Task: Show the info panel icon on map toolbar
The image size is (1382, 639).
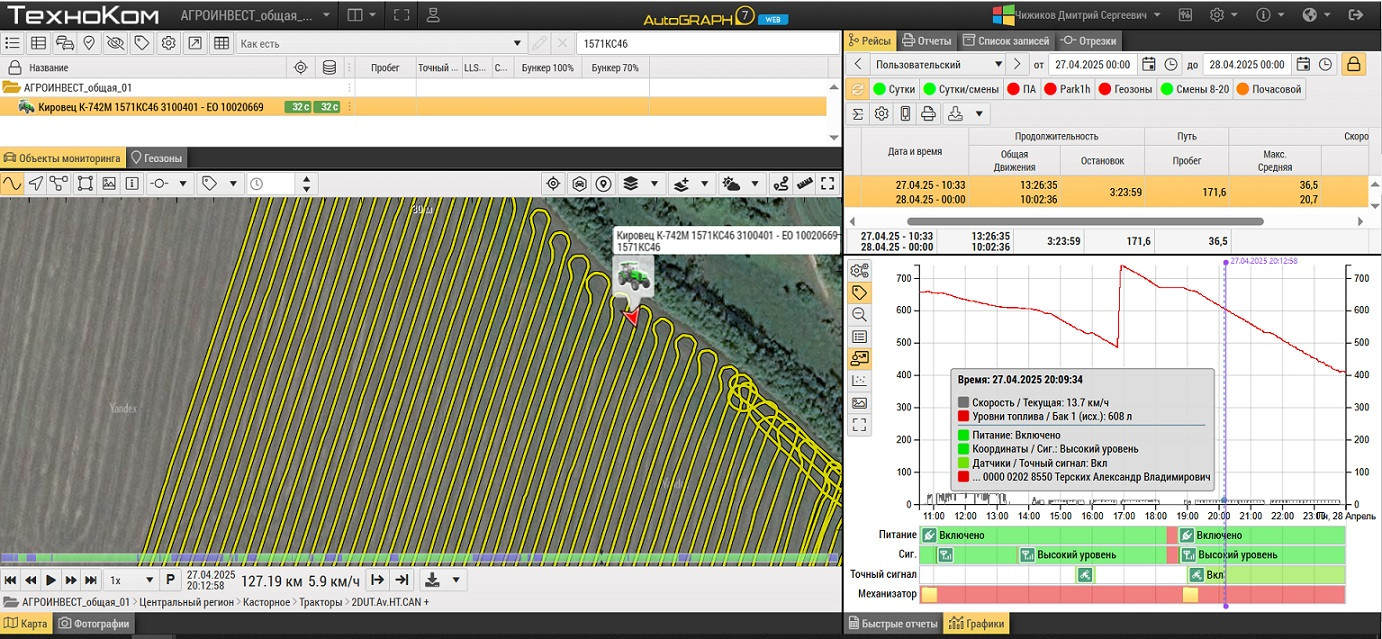Action: pos(132,184)
